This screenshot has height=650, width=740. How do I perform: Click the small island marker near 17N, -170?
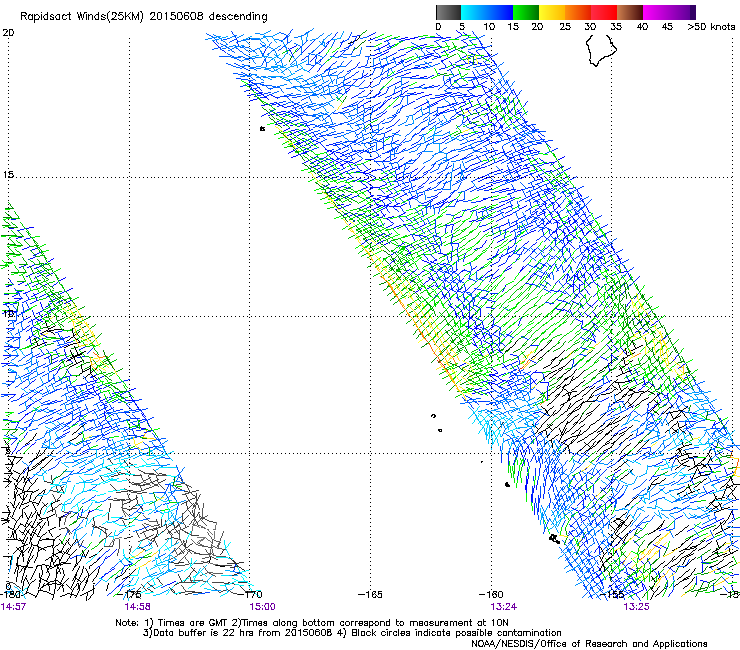(x=262, y=128)
